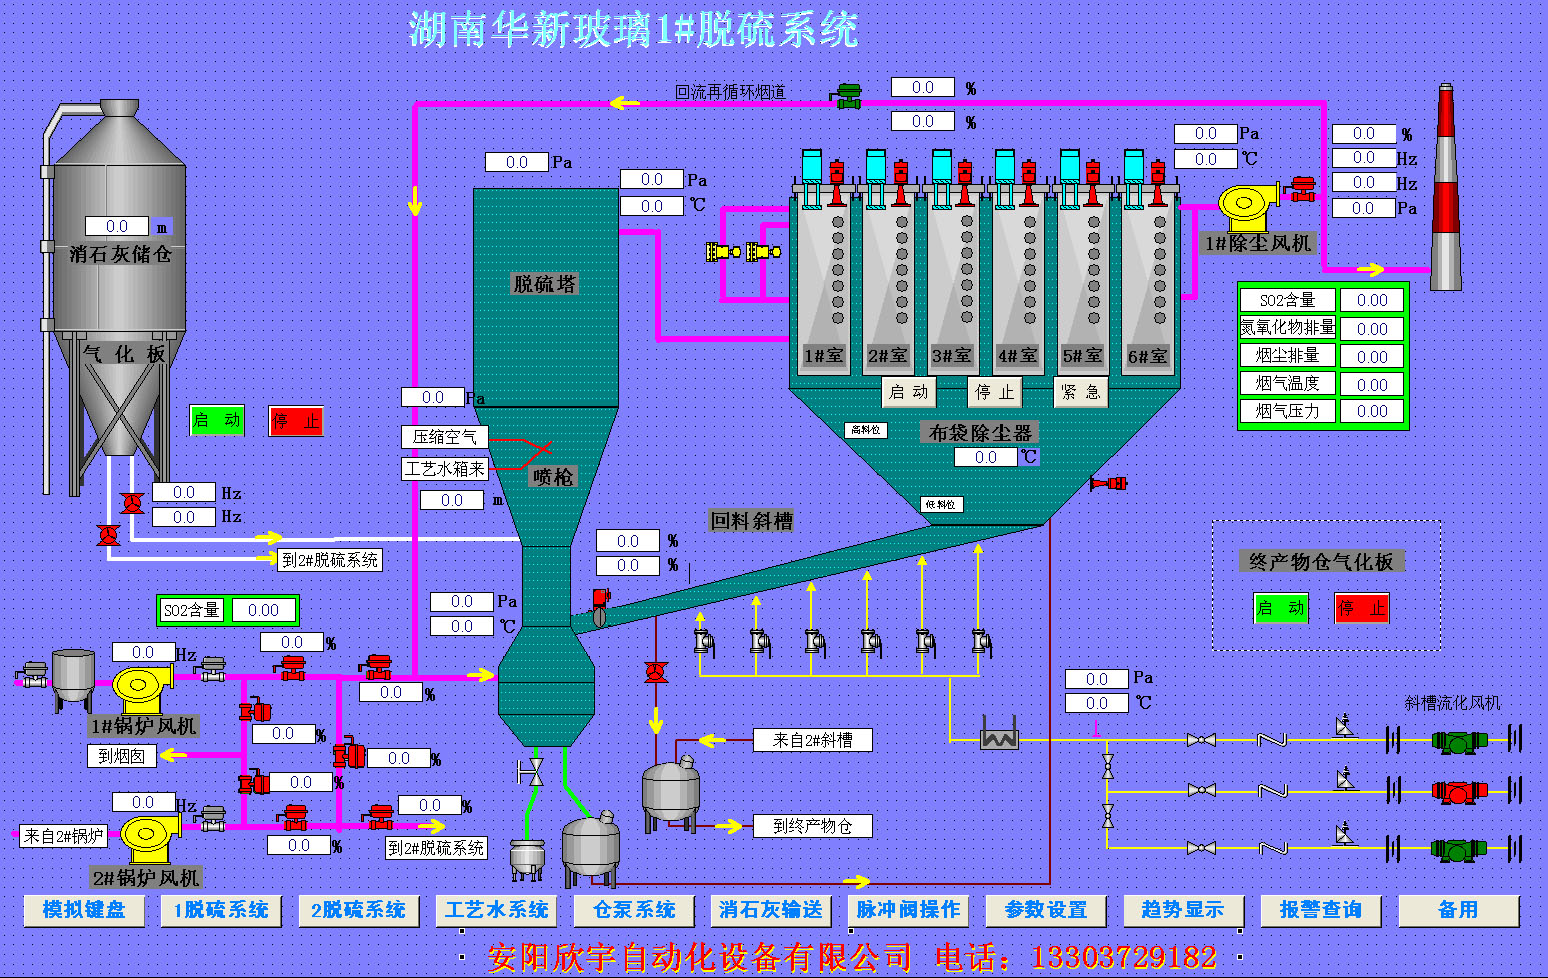Click the chimney stack icon
The image size is (1548, 978).
[x=1445, y=187]
